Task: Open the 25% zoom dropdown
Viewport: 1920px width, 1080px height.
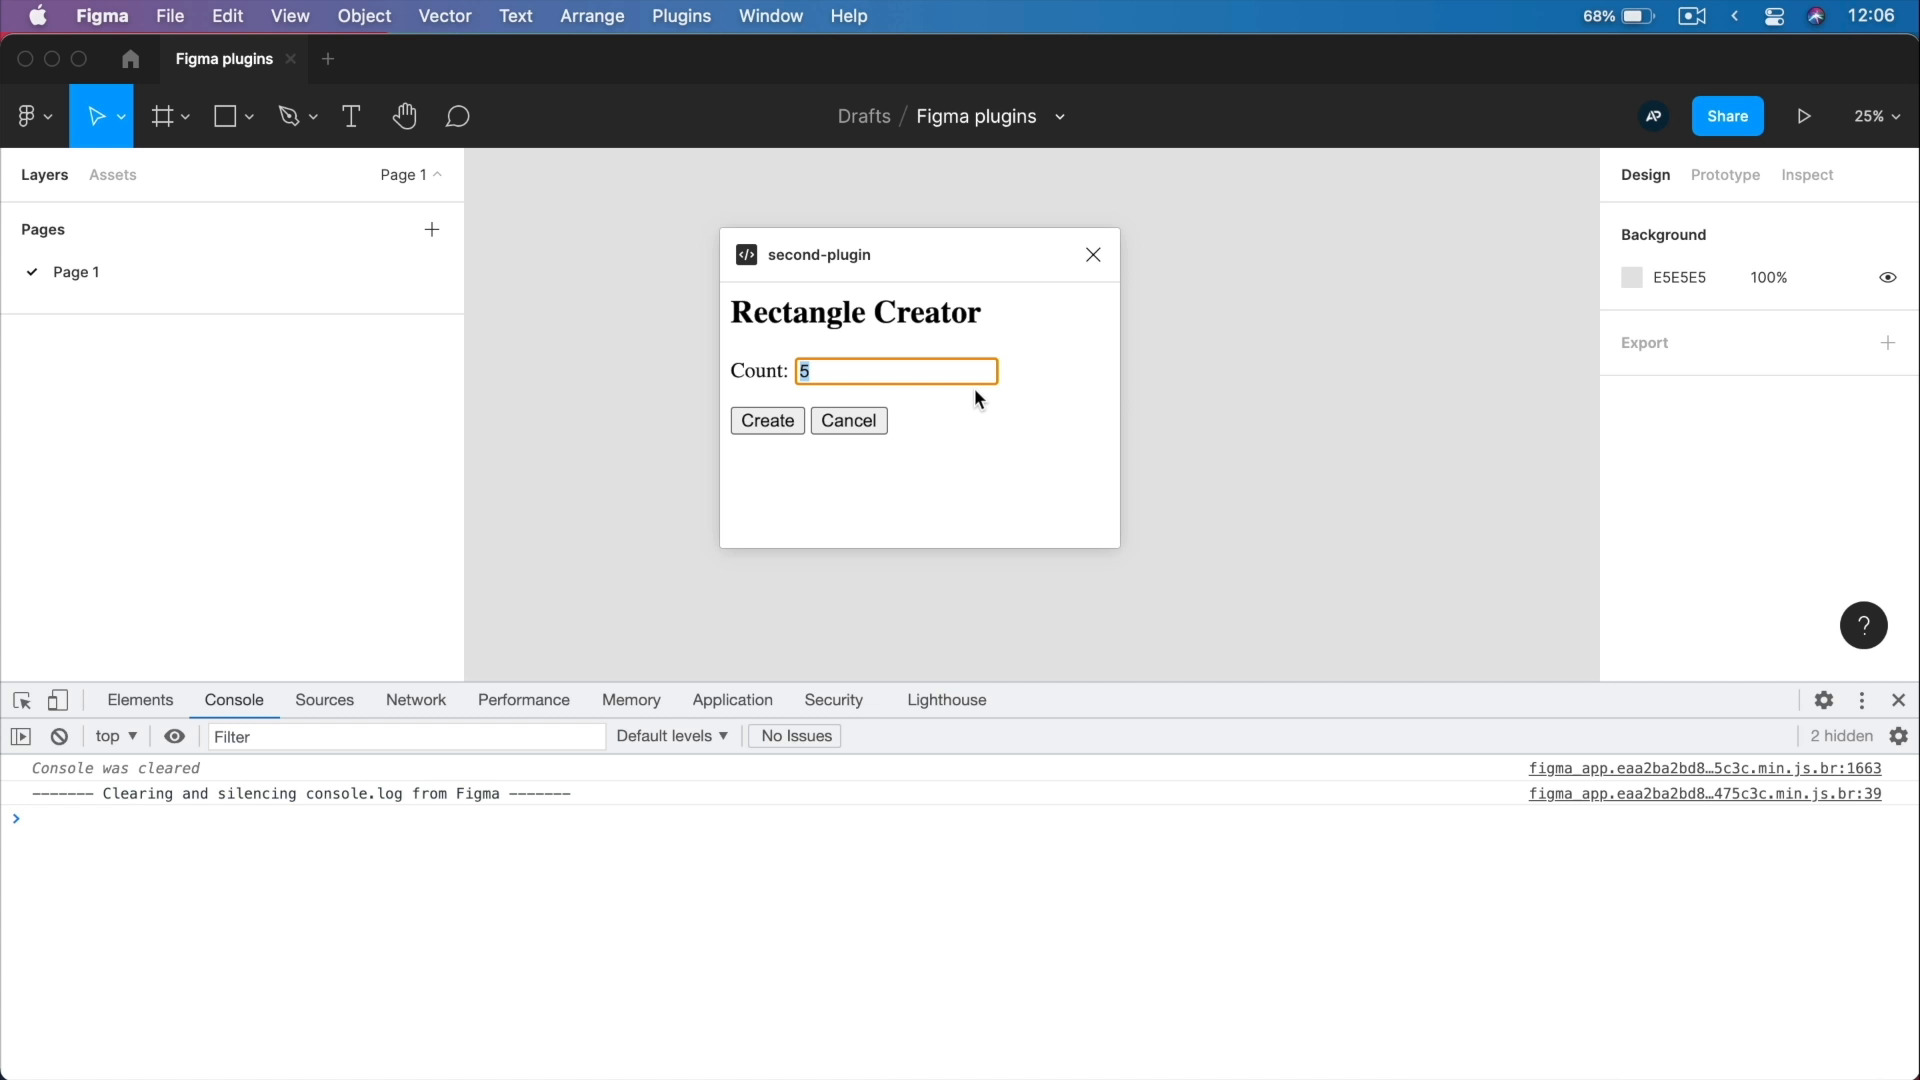Action: (1876, 116)
